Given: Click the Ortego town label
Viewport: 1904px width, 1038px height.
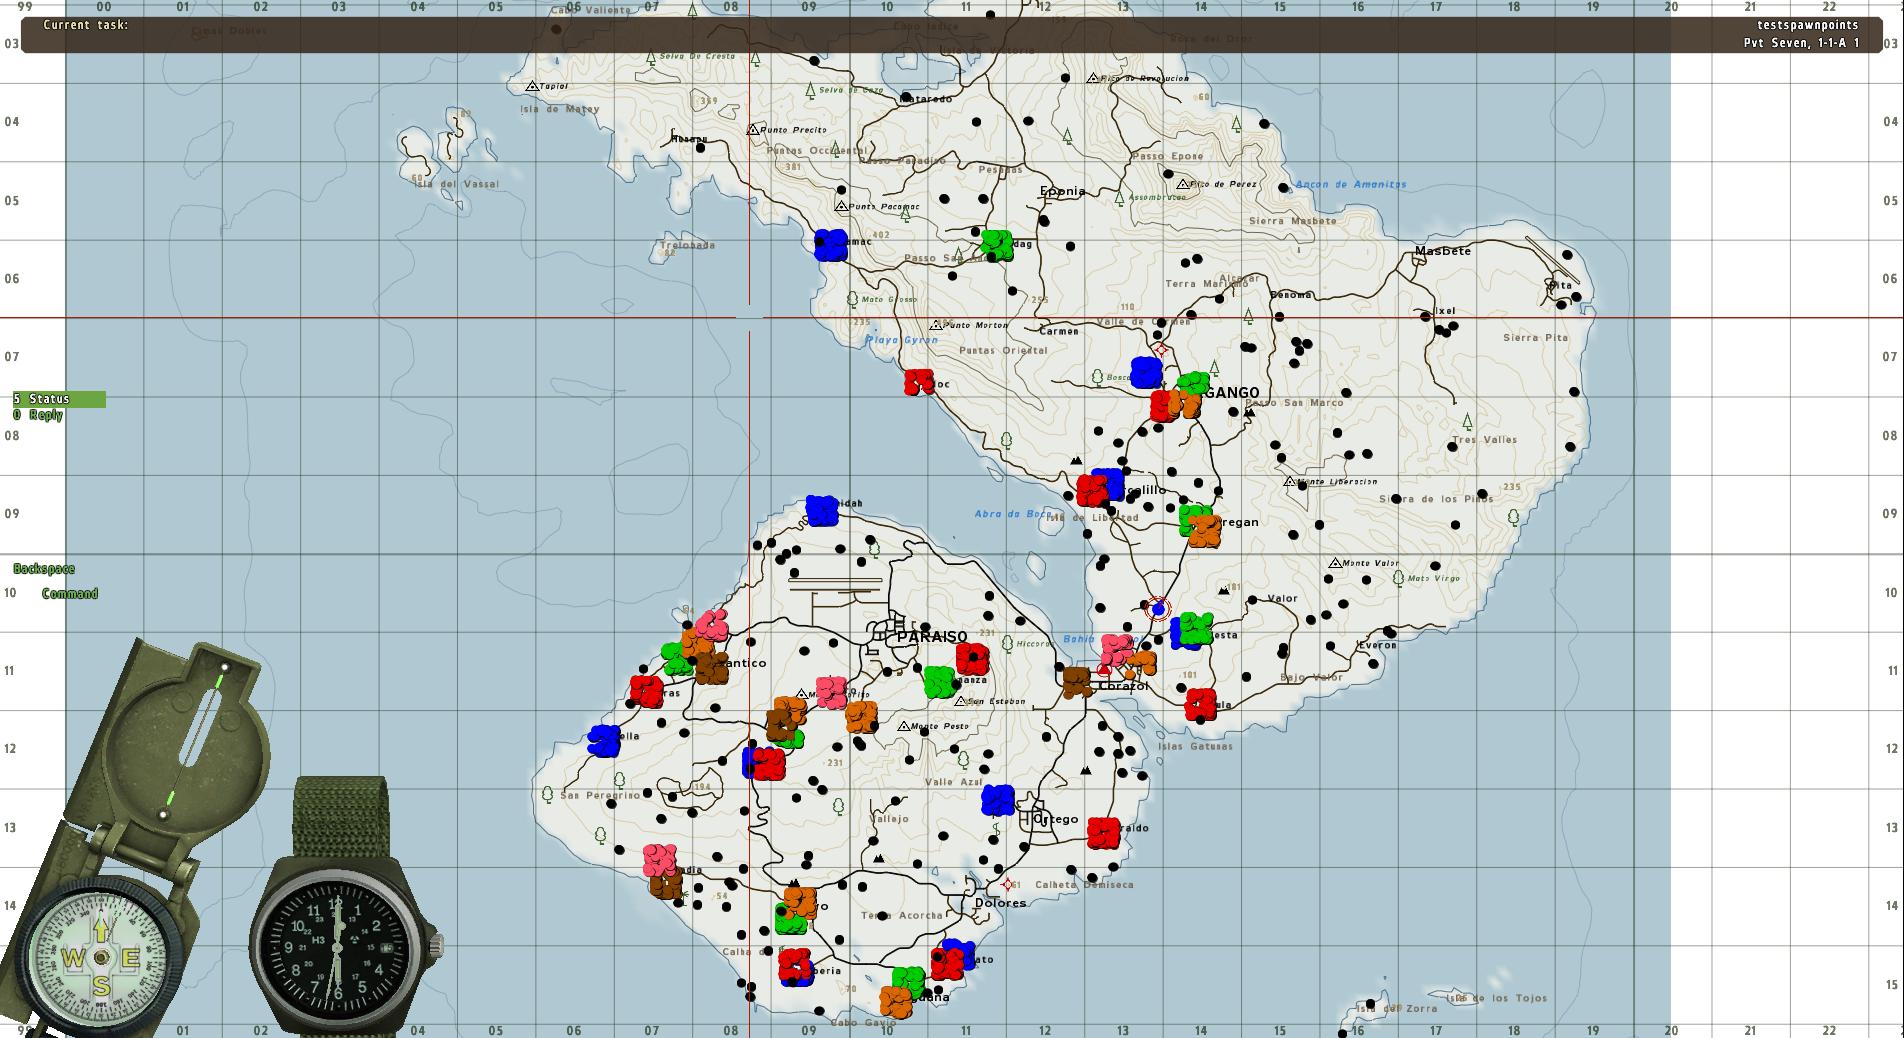Looking at the screenshot, I should tap(1057, 819).
